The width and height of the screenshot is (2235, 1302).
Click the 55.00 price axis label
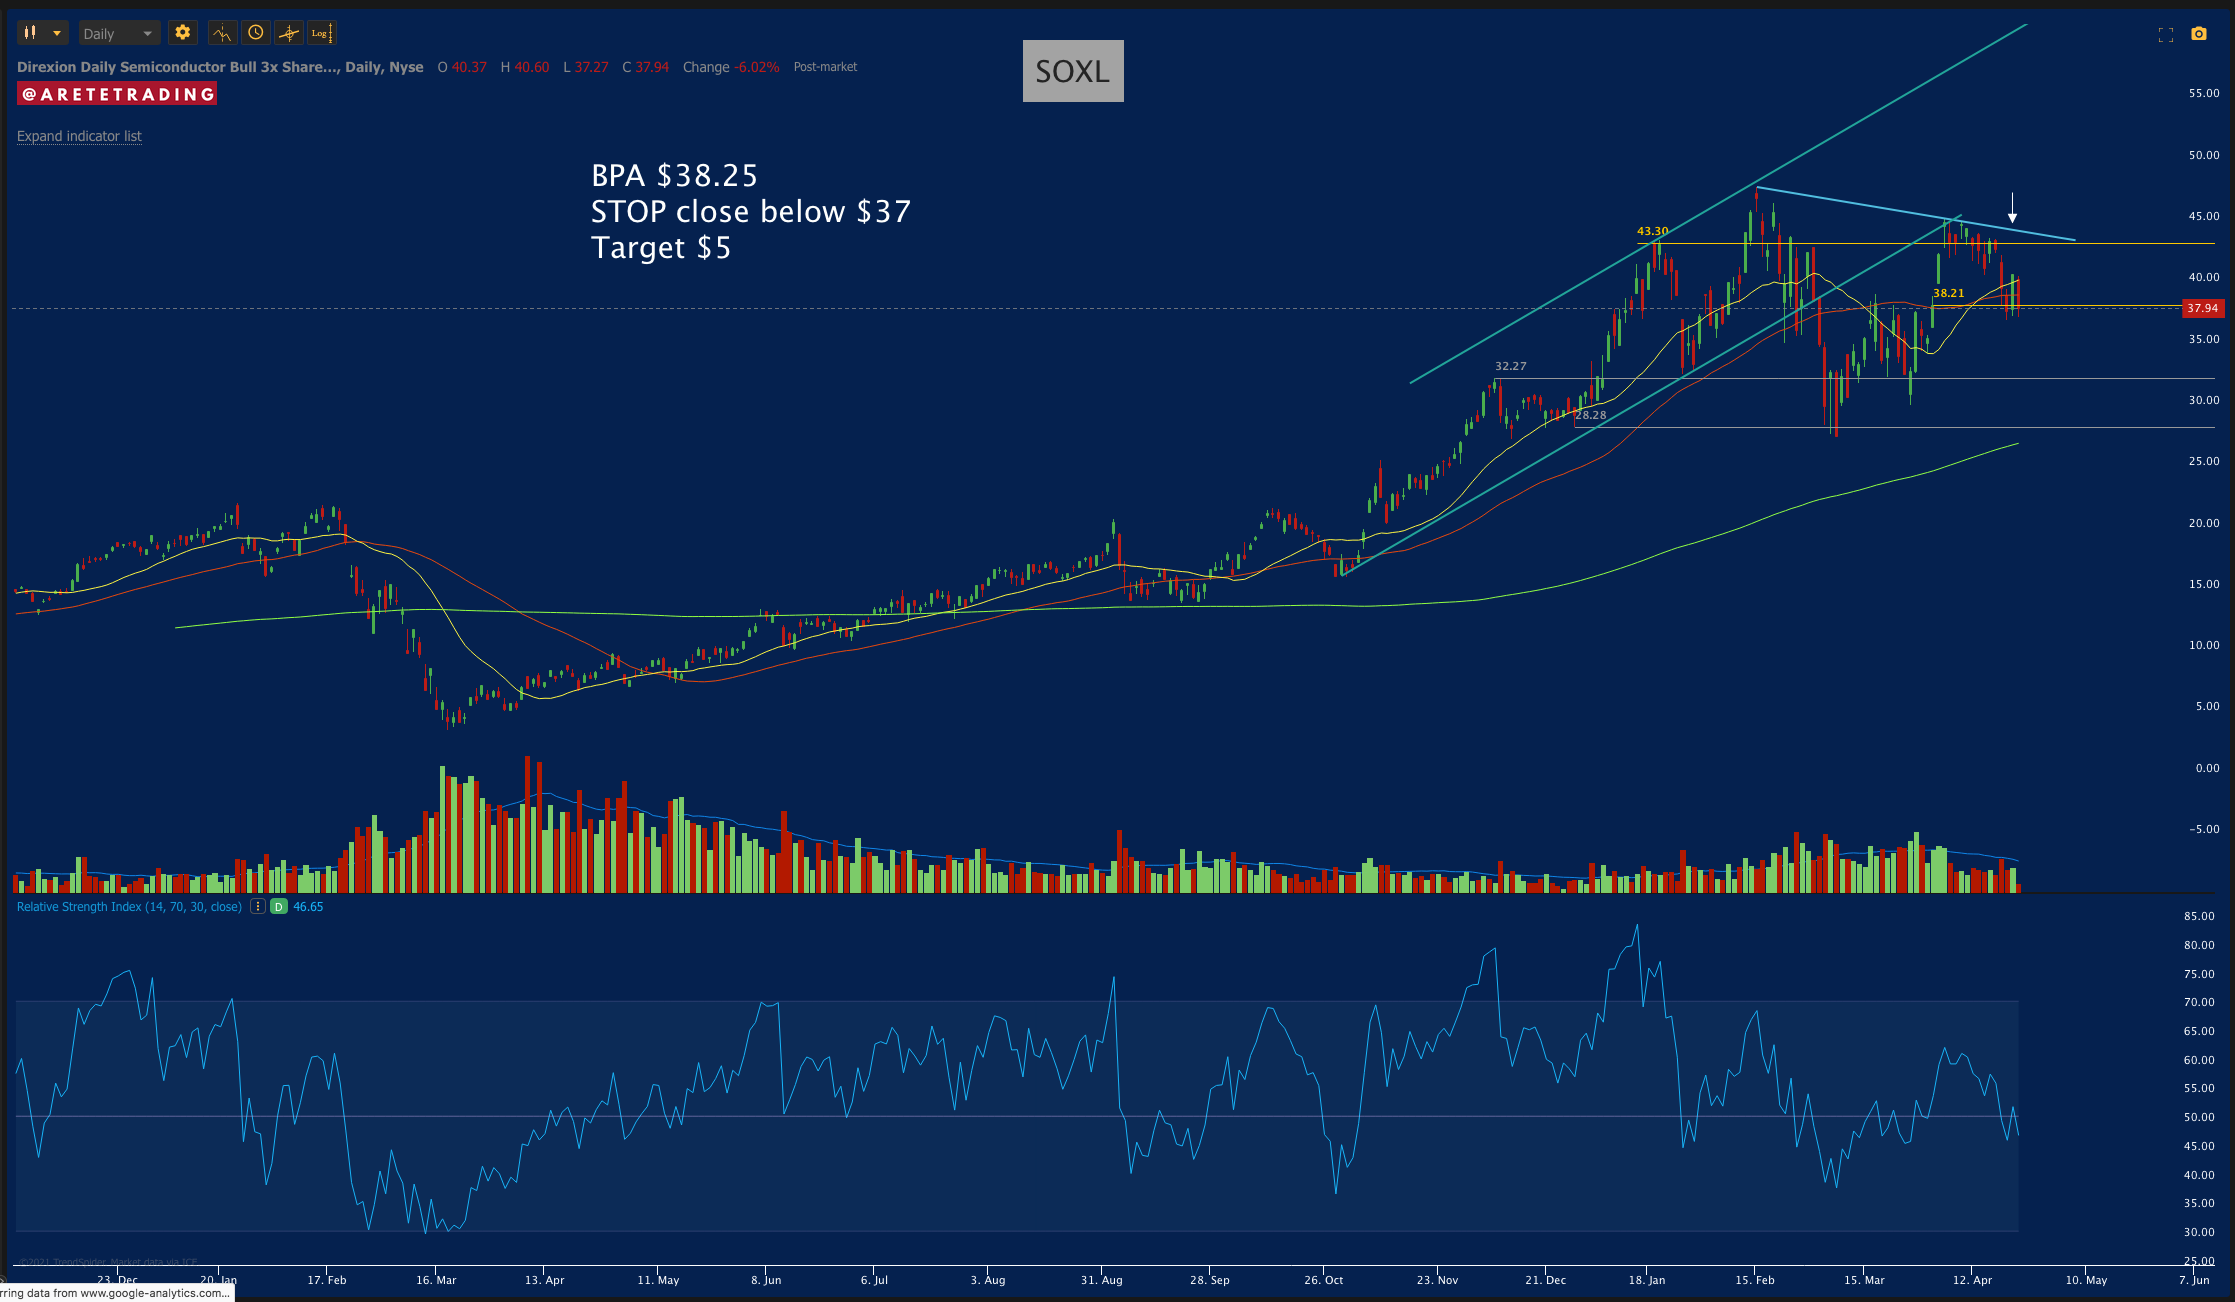click(2204, 93)
